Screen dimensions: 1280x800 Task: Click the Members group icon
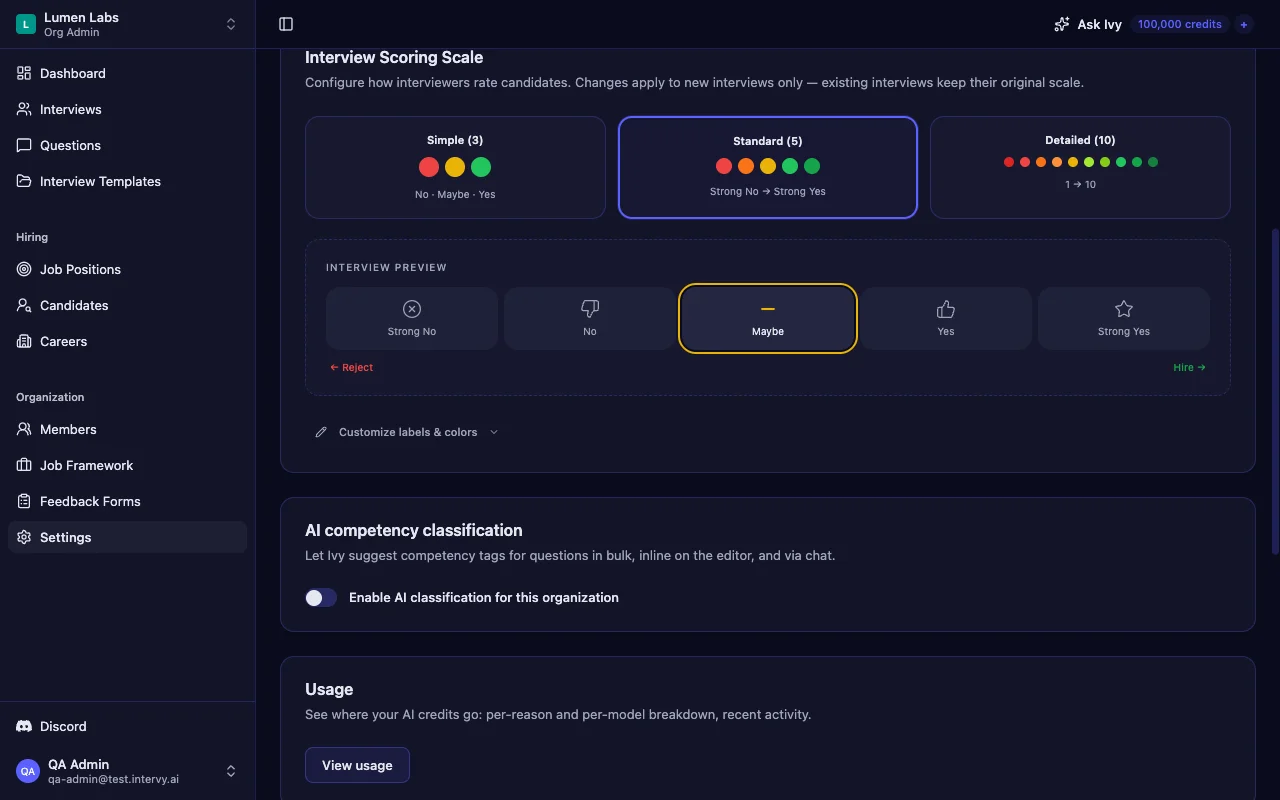[x=24, y=429]
